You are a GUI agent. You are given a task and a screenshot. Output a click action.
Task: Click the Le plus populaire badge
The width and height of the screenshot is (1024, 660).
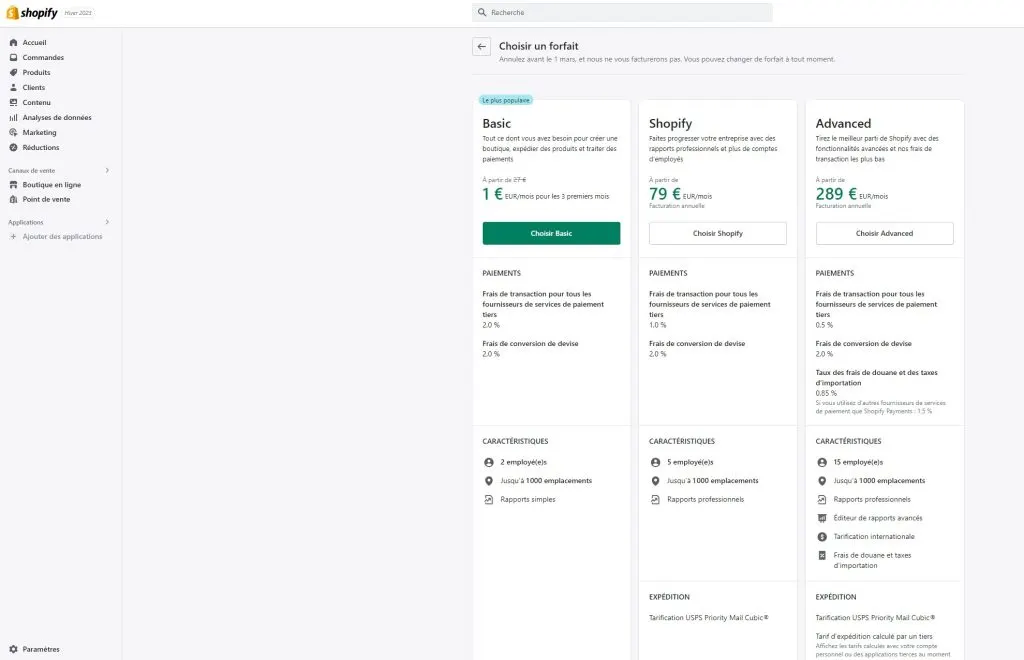coord(506,101)
